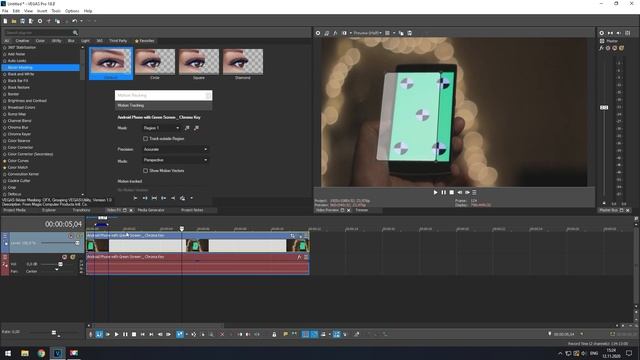Select the Diamond mask preset thumbnail
This screenshot has width=640, height=360.
tap(243, 62)
